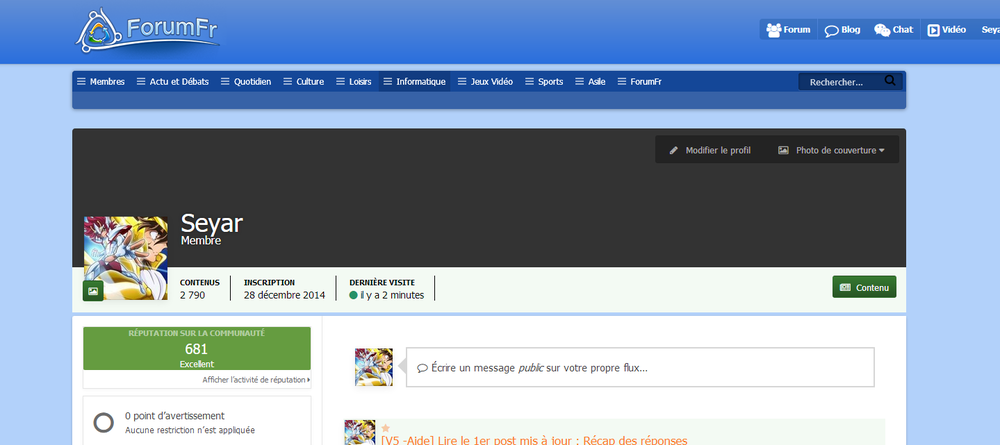
Task: Open the V5 Aide post link
Action: point(533,440)
